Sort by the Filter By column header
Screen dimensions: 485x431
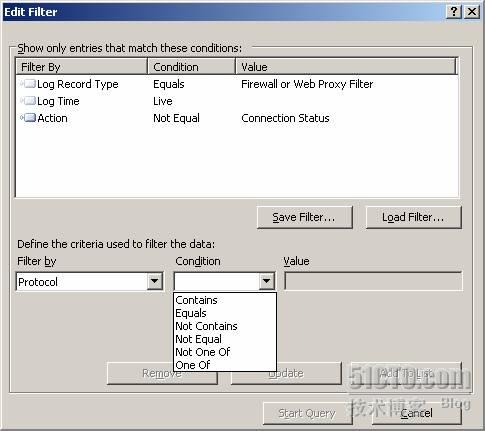coord(81,67)
